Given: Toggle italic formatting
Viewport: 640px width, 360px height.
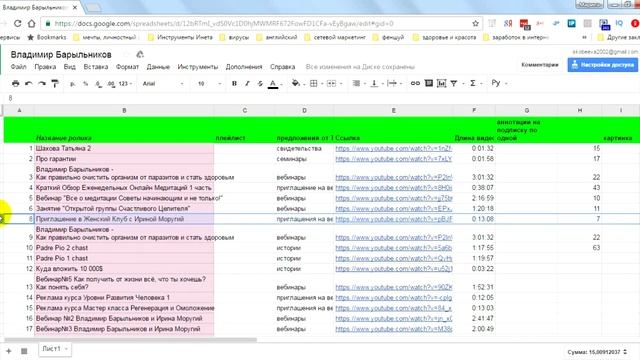Looking at the screenshot, I should point(247,83).
